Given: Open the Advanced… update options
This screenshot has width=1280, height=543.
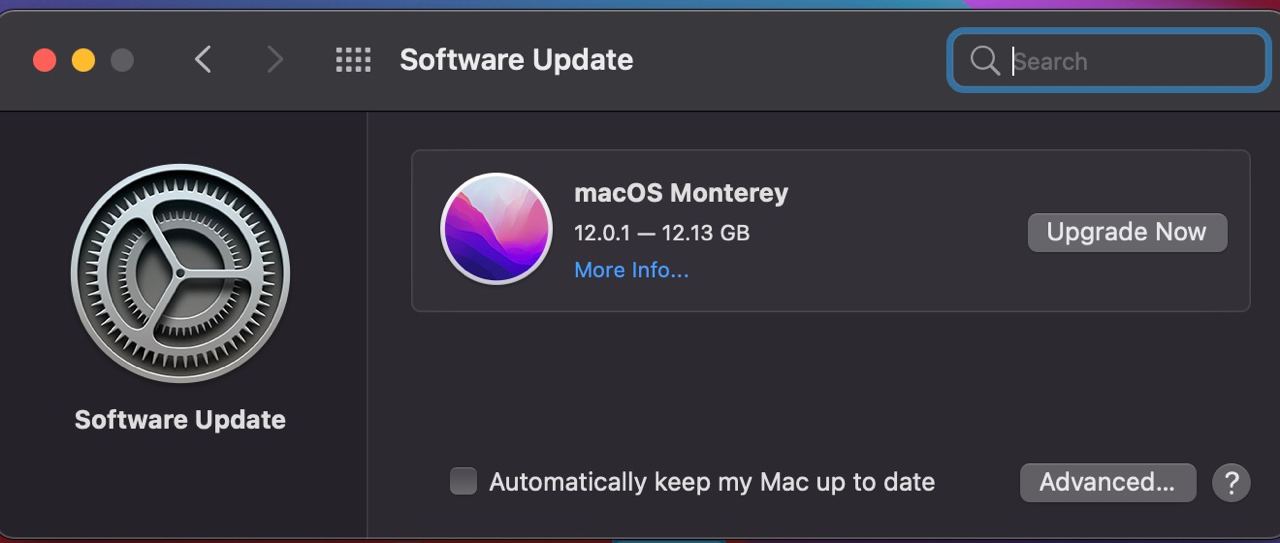Looking at the screenshot, I should point(1108,482).
